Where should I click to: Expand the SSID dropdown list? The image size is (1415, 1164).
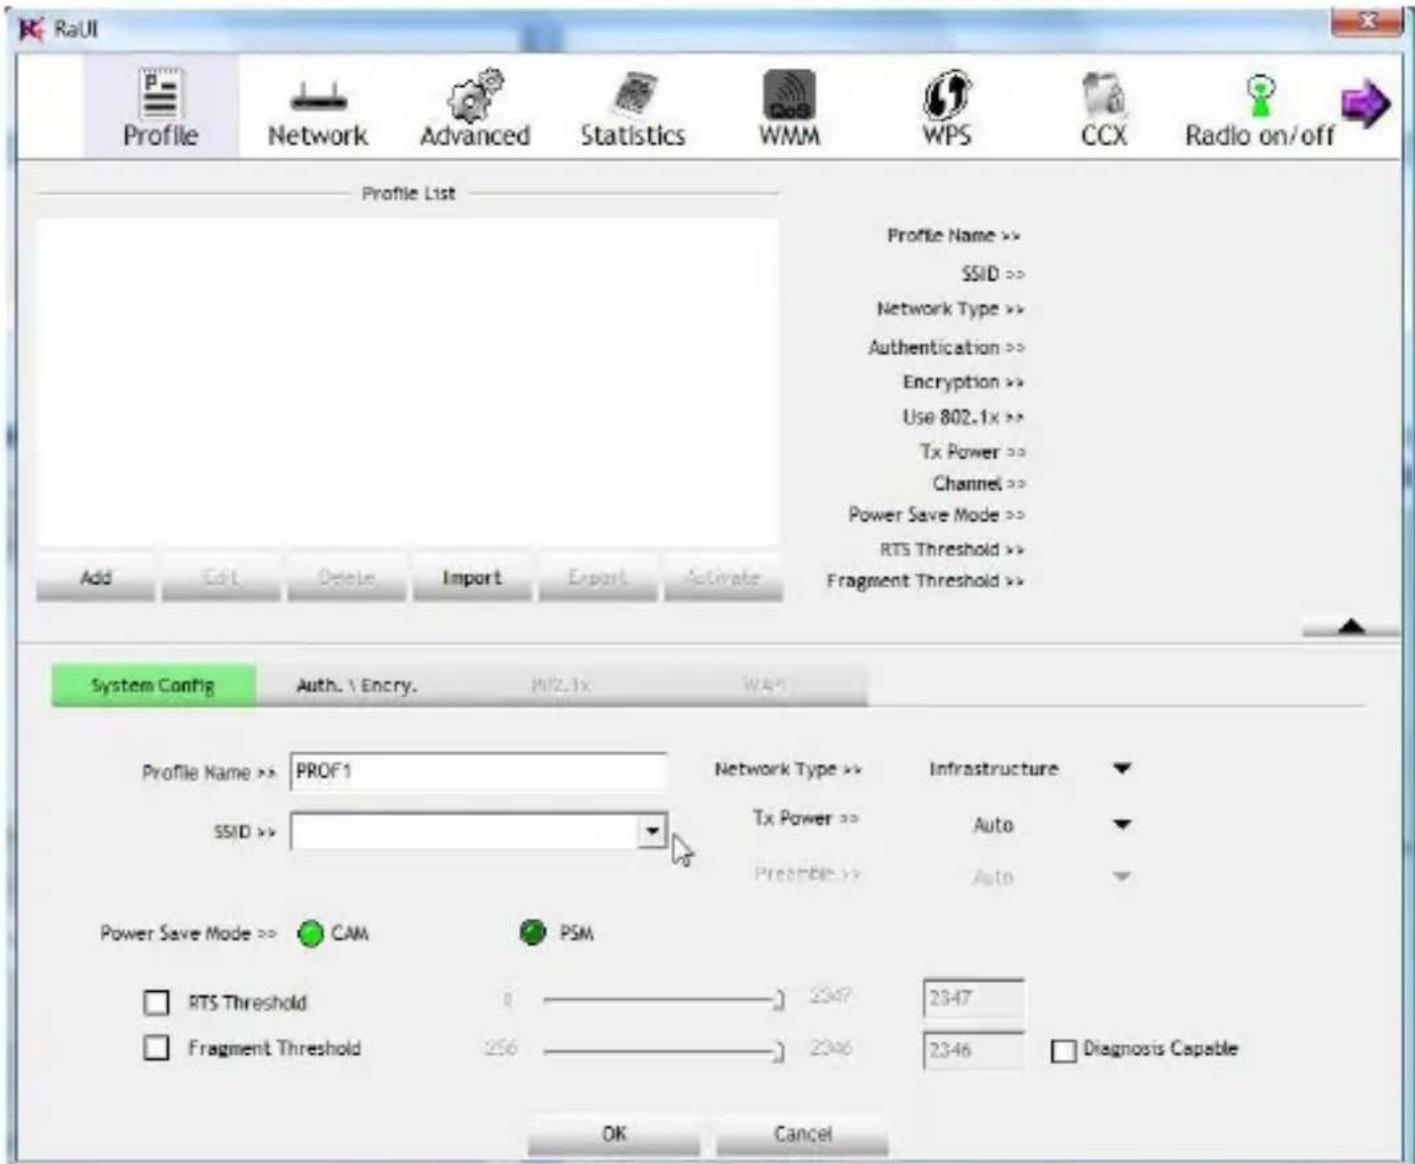coord(652,831)
